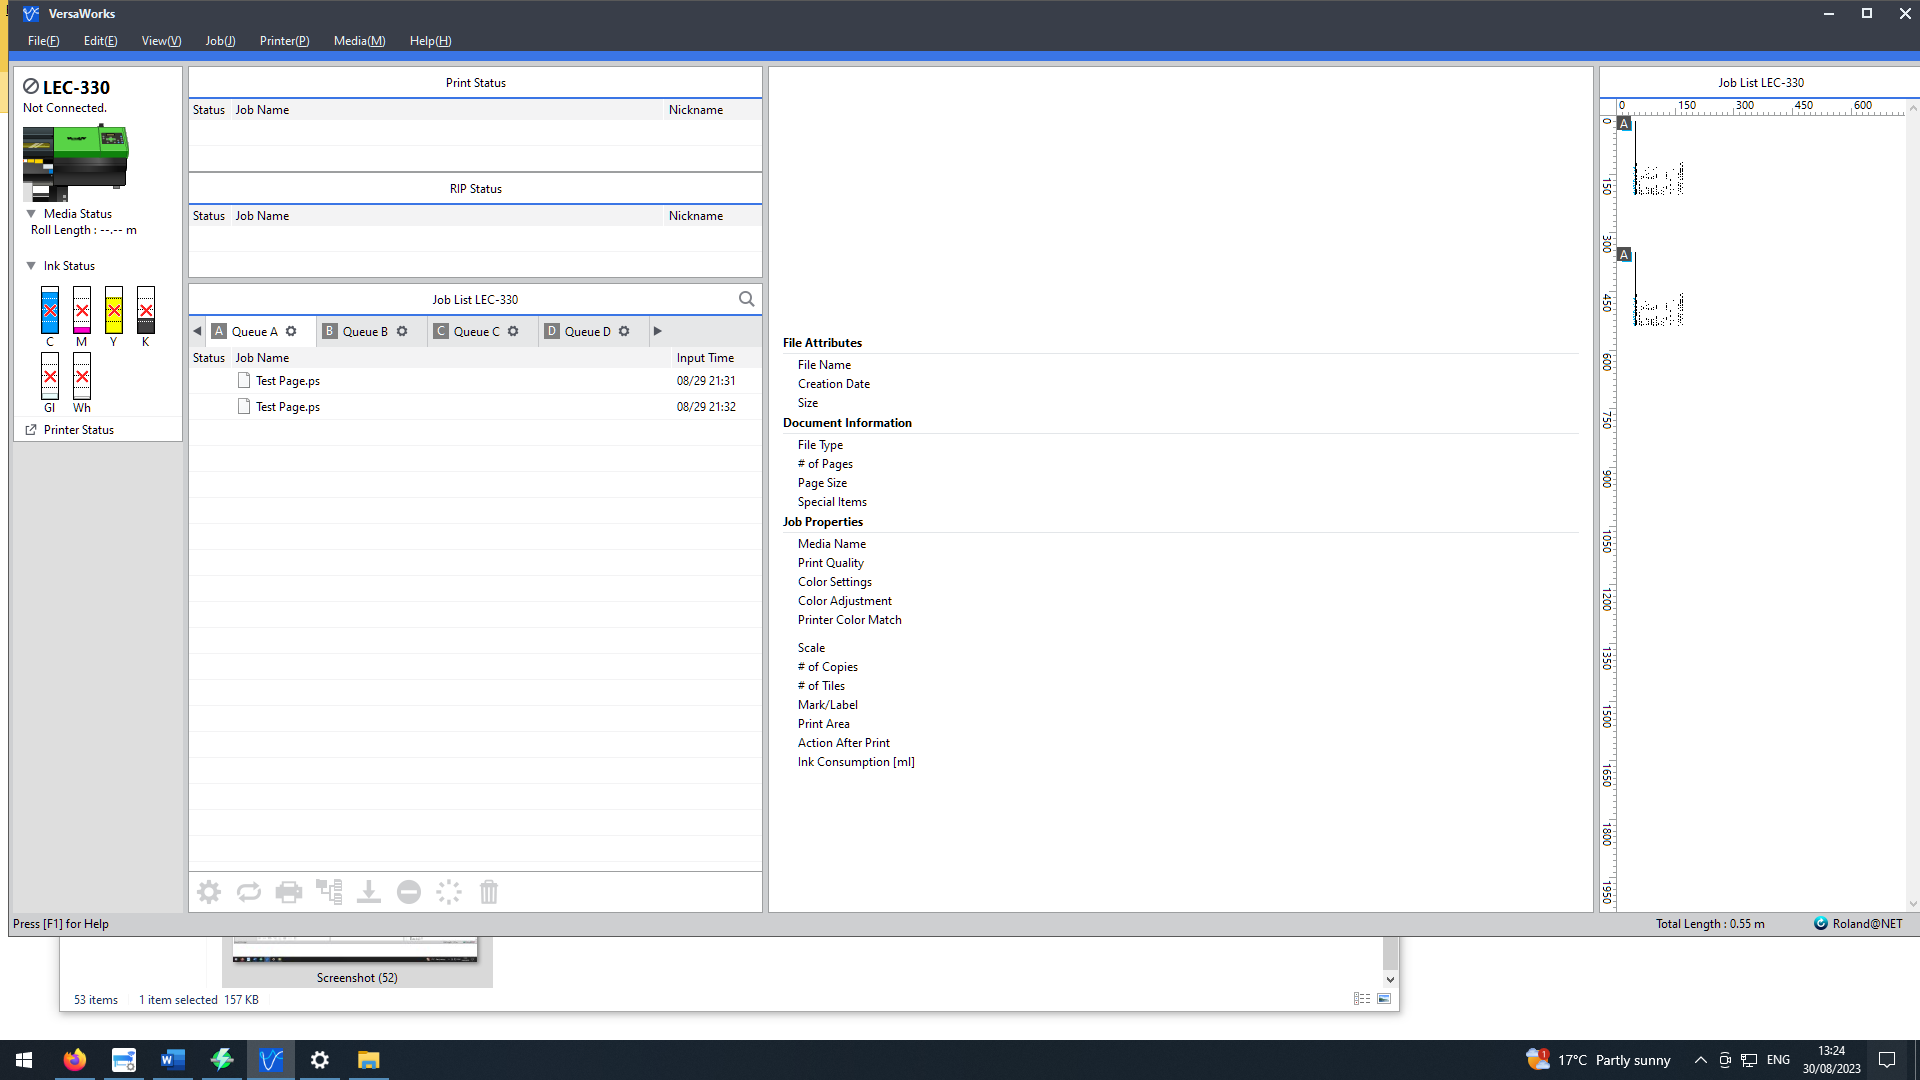
Task: Click scroll up arrow in layout preview
Action: (x=1913, y=108)
